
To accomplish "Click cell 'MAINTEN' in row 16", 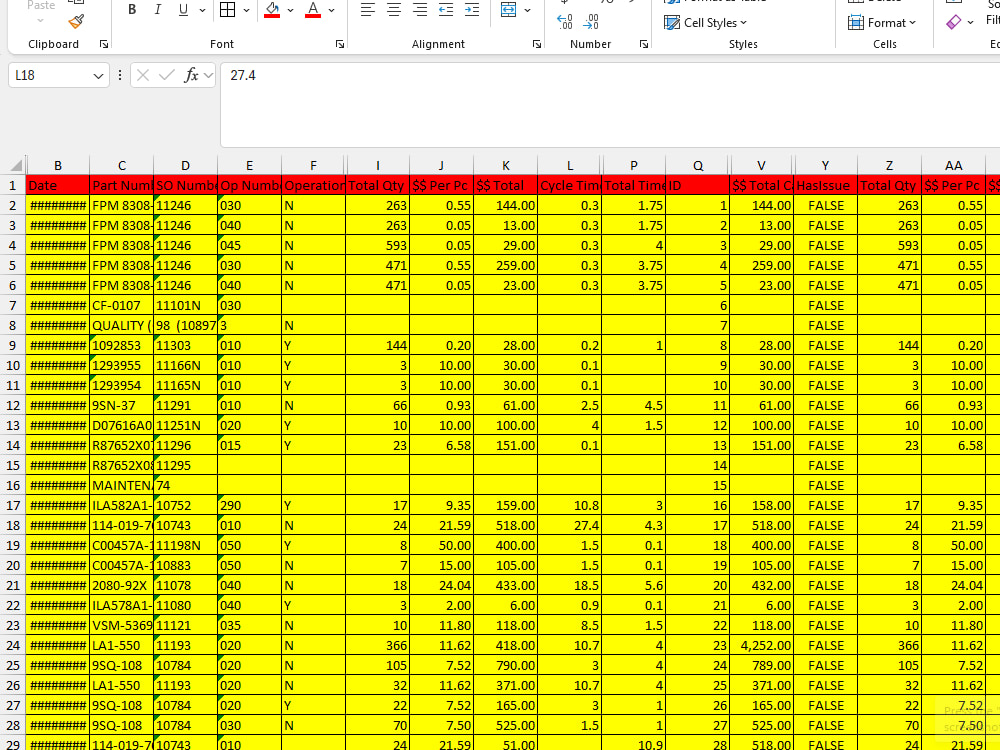I will [121, 485].
